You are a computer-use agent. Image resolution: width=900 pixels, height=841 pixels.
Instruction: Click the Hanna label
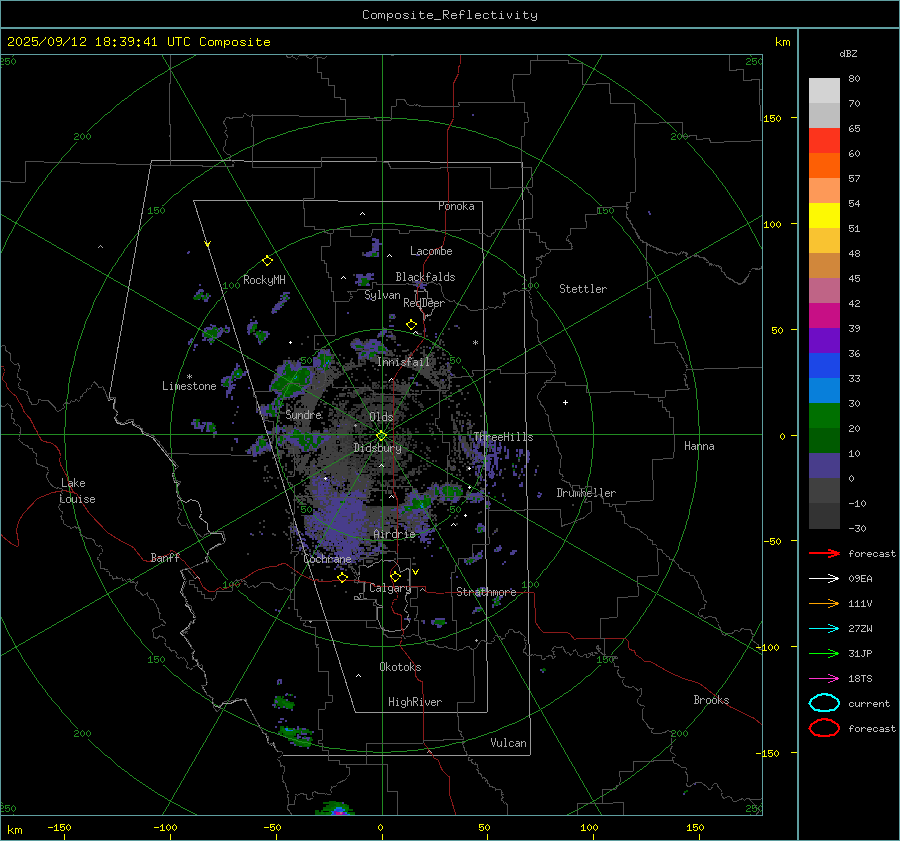point(699,446)
